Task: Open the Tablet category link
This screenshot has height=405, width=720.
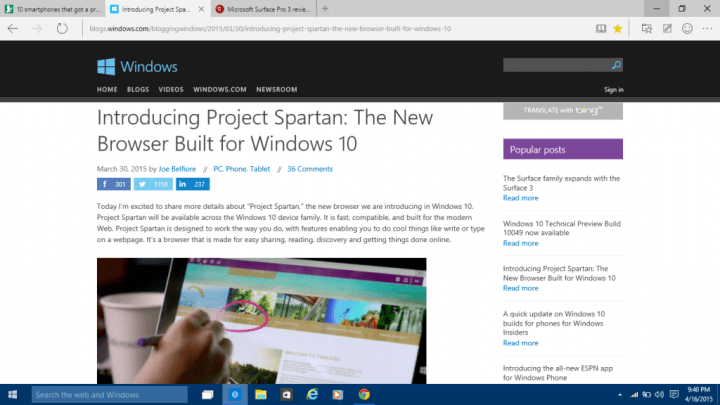Action: coord(260,169)
